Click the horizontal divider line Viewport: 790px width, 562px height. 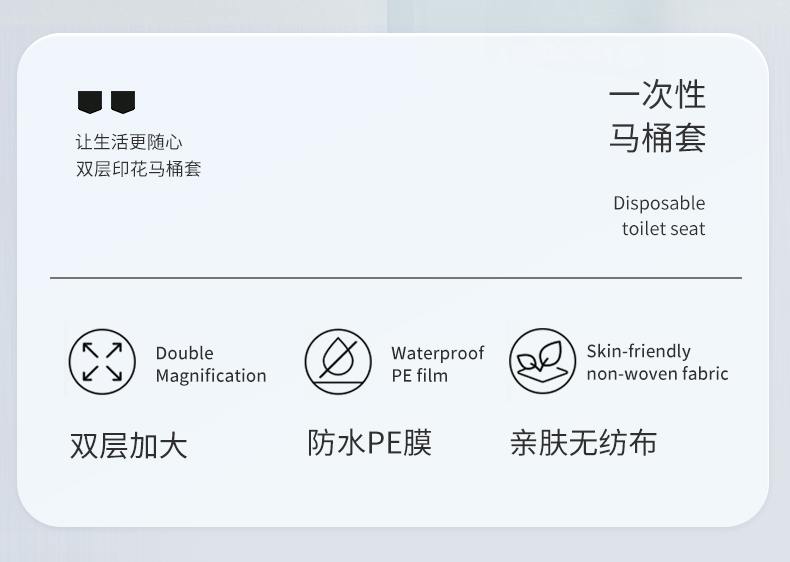395,277
